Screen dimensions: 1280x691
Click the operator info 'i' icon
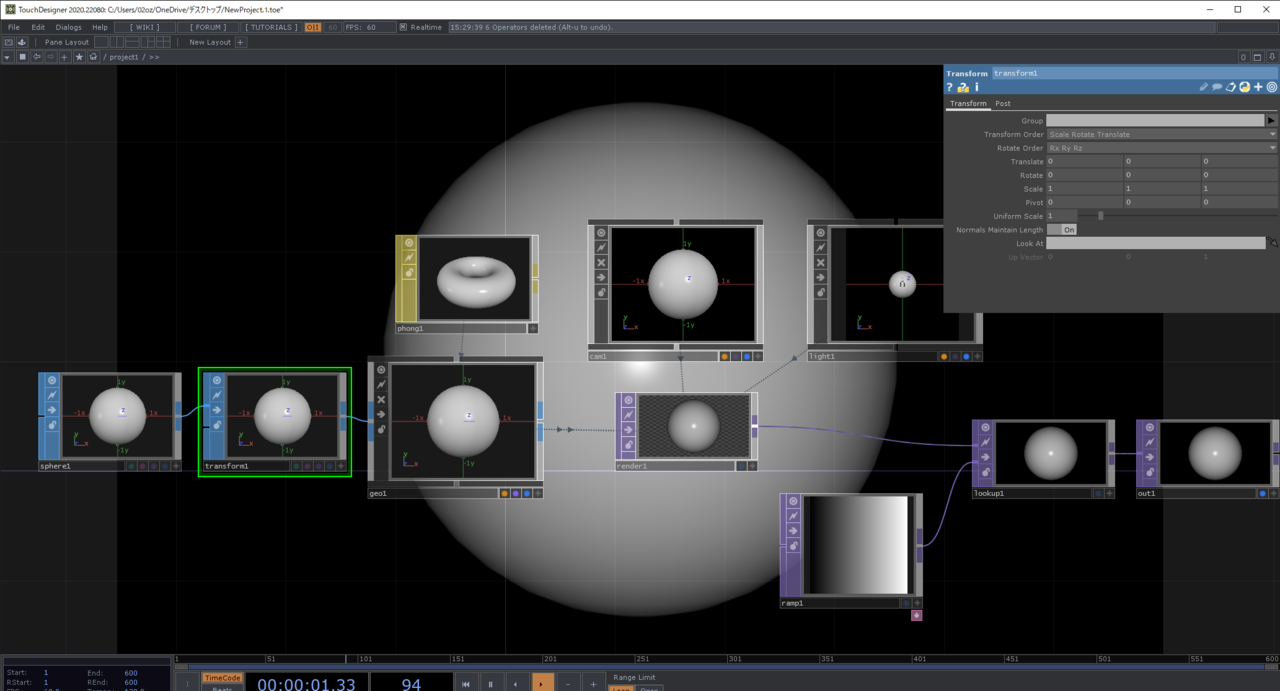tap(977, 88)
